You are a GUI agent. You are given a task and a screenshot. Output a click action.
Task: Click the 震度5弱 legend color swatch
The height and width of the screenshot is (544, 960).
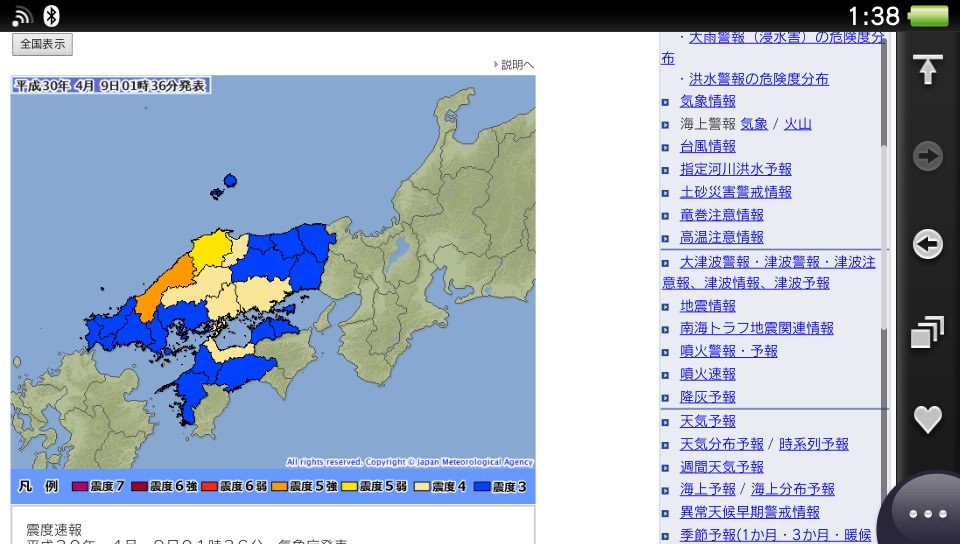coord(349,487)
